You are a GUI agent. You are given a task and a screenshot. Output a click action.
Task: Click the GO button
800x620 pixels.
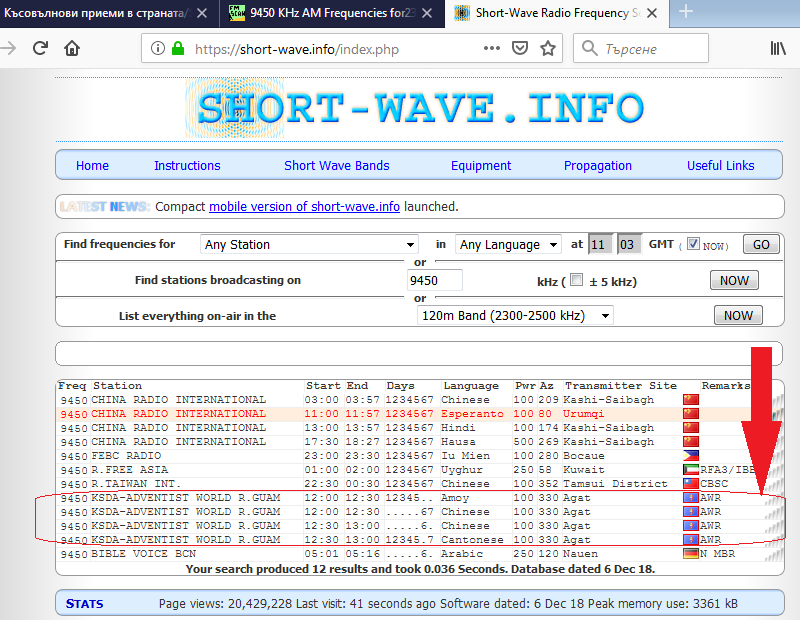[761, 244]
